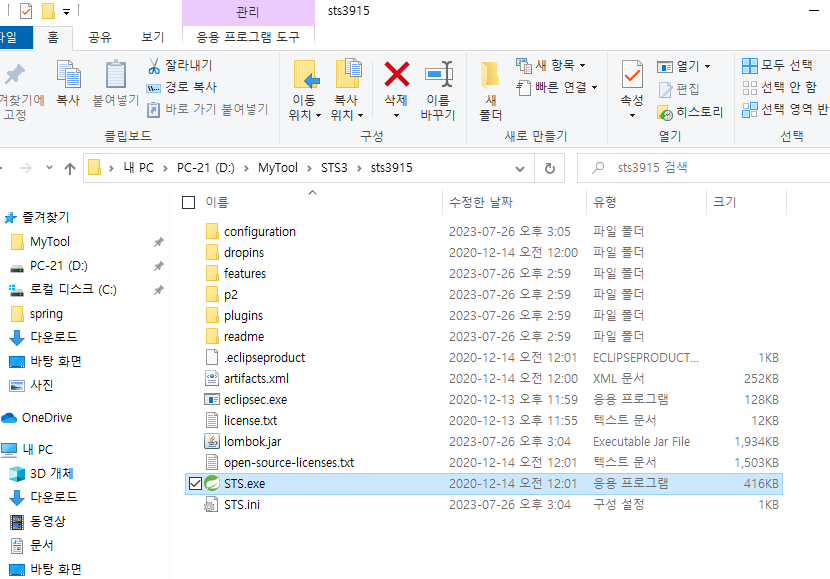Select the configuration folder

(x=259, y=232)
